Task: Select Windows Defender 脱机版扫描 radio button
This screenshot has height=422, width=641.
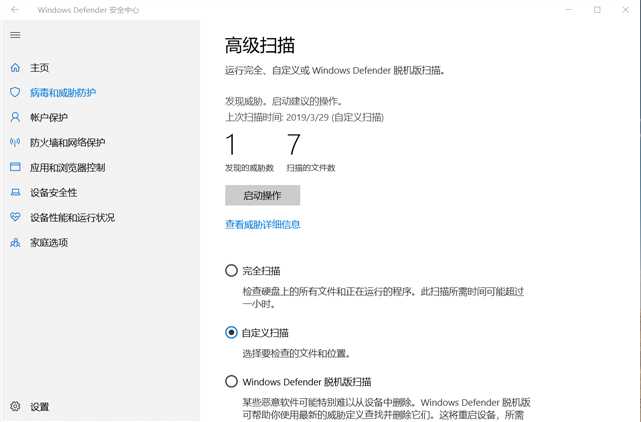Action: click(x=231, y=382)
